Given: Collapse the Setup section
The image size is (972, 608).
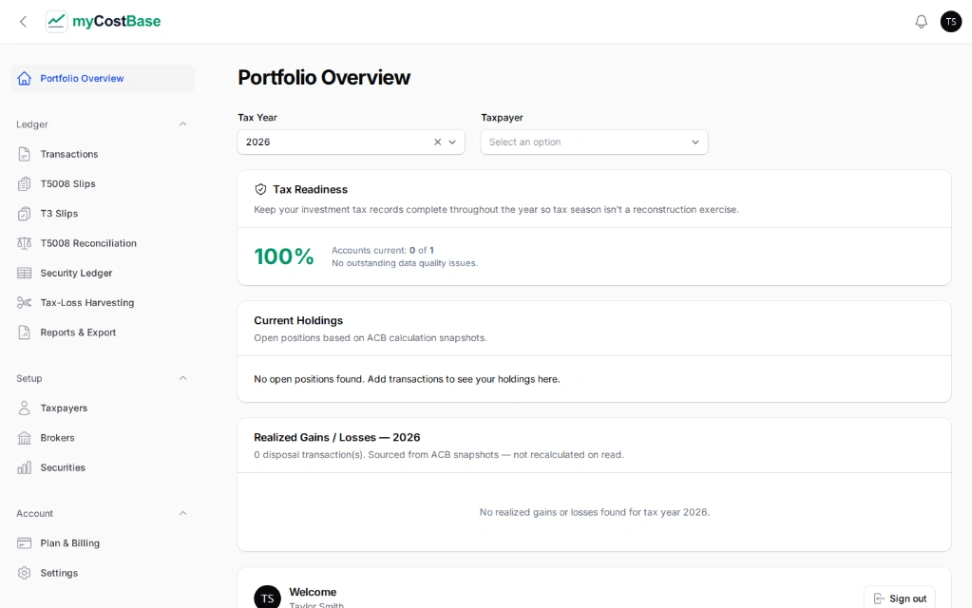Looking at the screenshot, I should tap(183, 378).
